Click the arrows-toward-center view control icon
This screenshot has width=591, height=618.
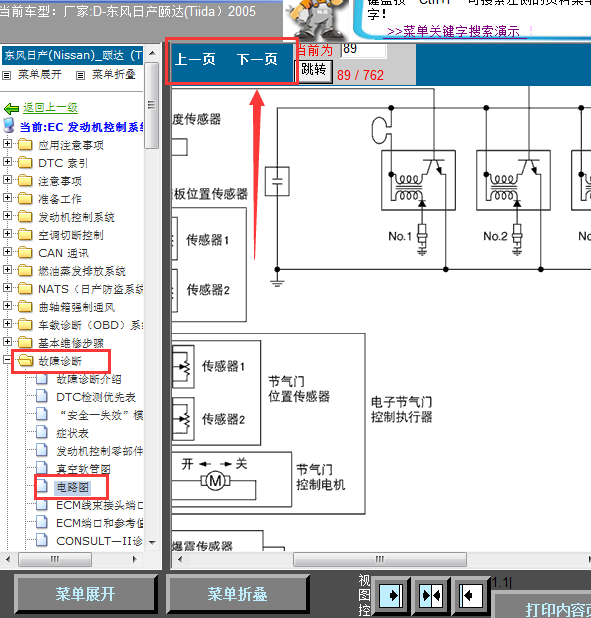click(x=431, y=595)
